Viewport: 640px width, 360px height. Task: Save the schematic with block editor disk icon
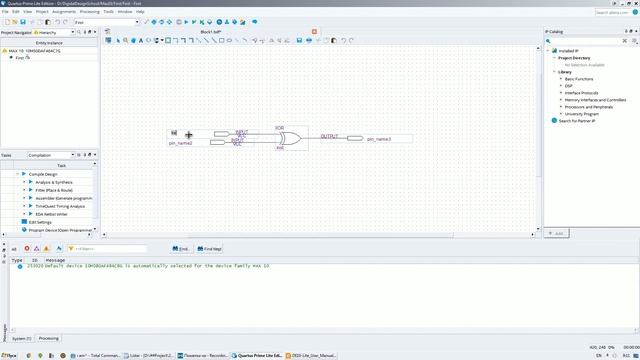pos(299,40)
